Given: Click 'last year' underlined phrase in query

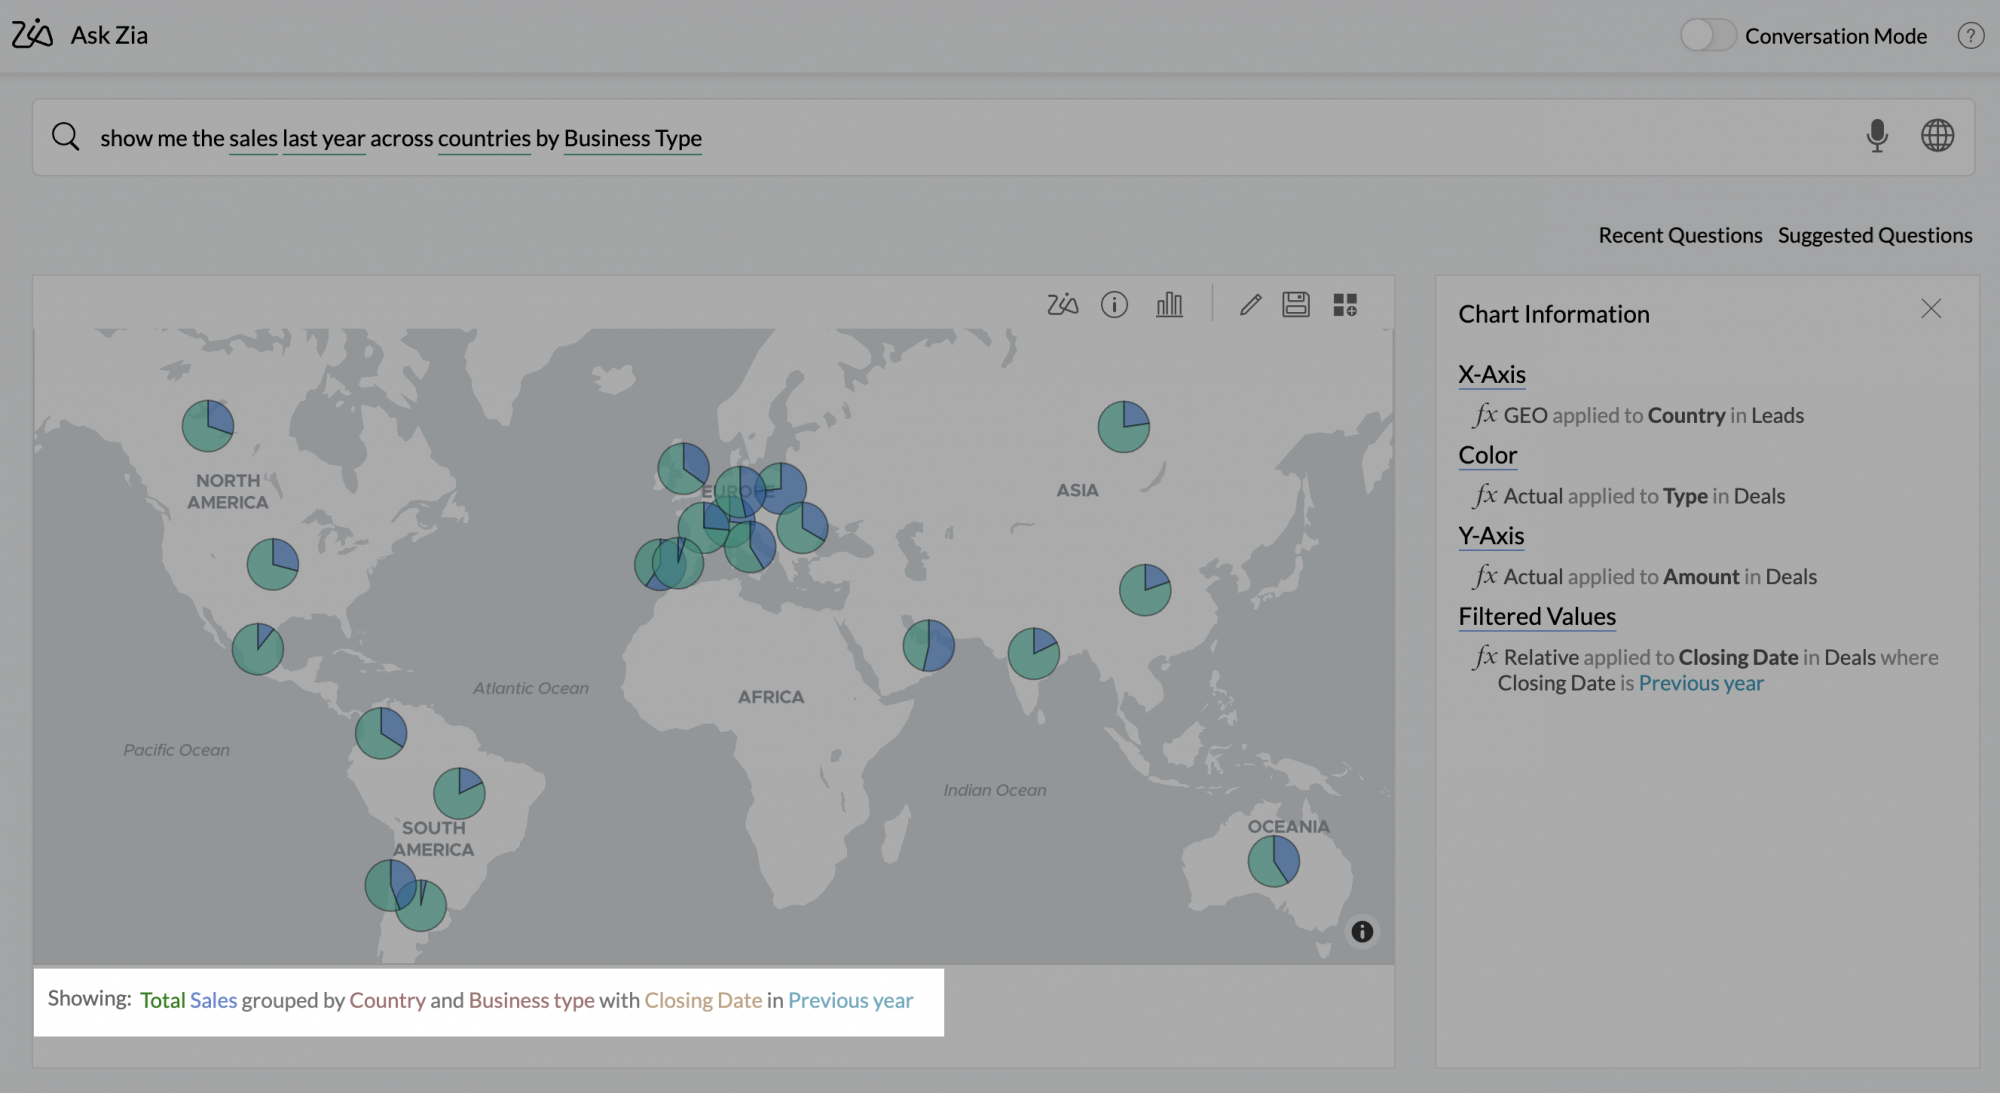Looking at the screenshot, I should [x=324, y=138].
